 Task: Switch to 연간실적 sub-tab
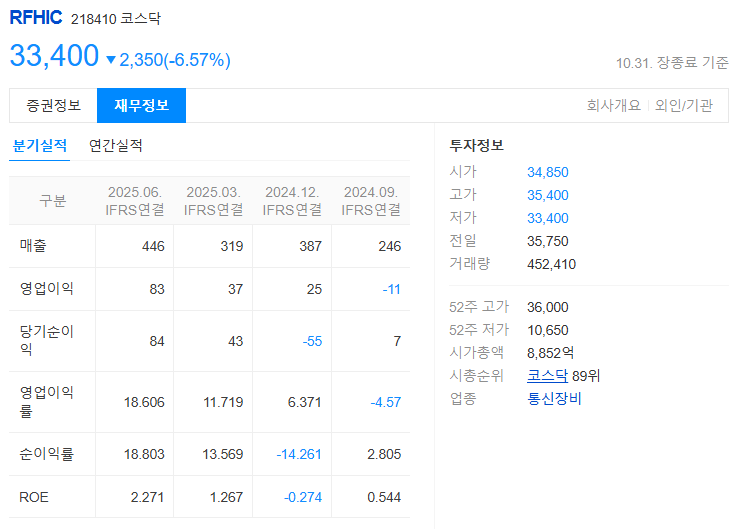pyautogui.click(x=115, y=145)
